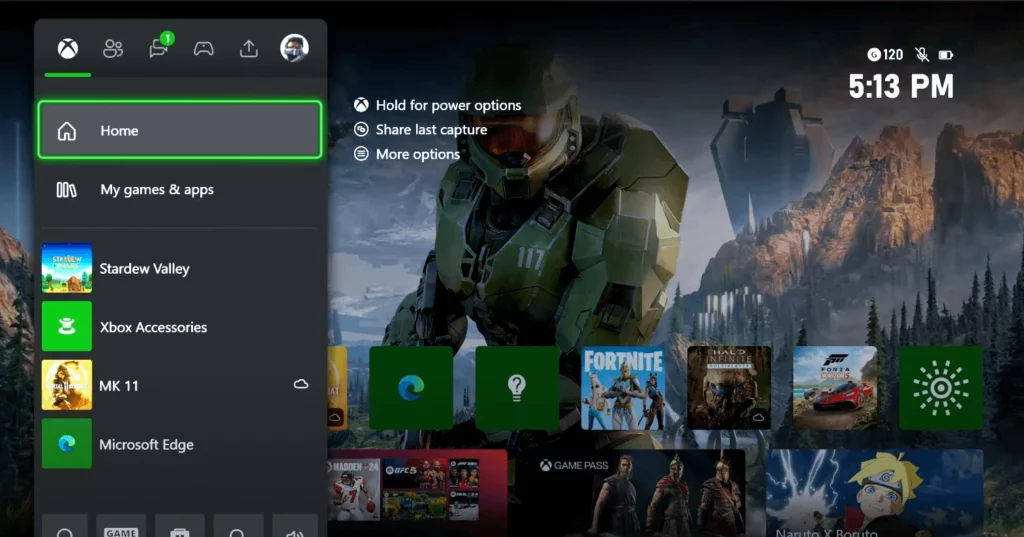Click the muted microphone status icon

pyautogui.click(x=921, y=55)
